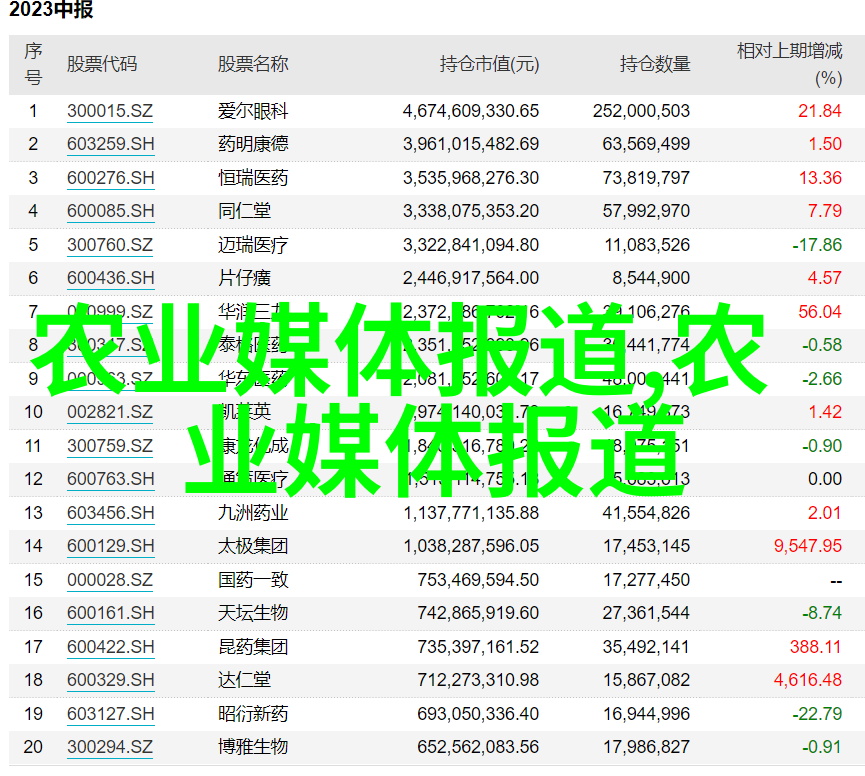Select market value 3,535,968,276.30
The height and width of the screenshot is (776, 865).
coord(471,178)
